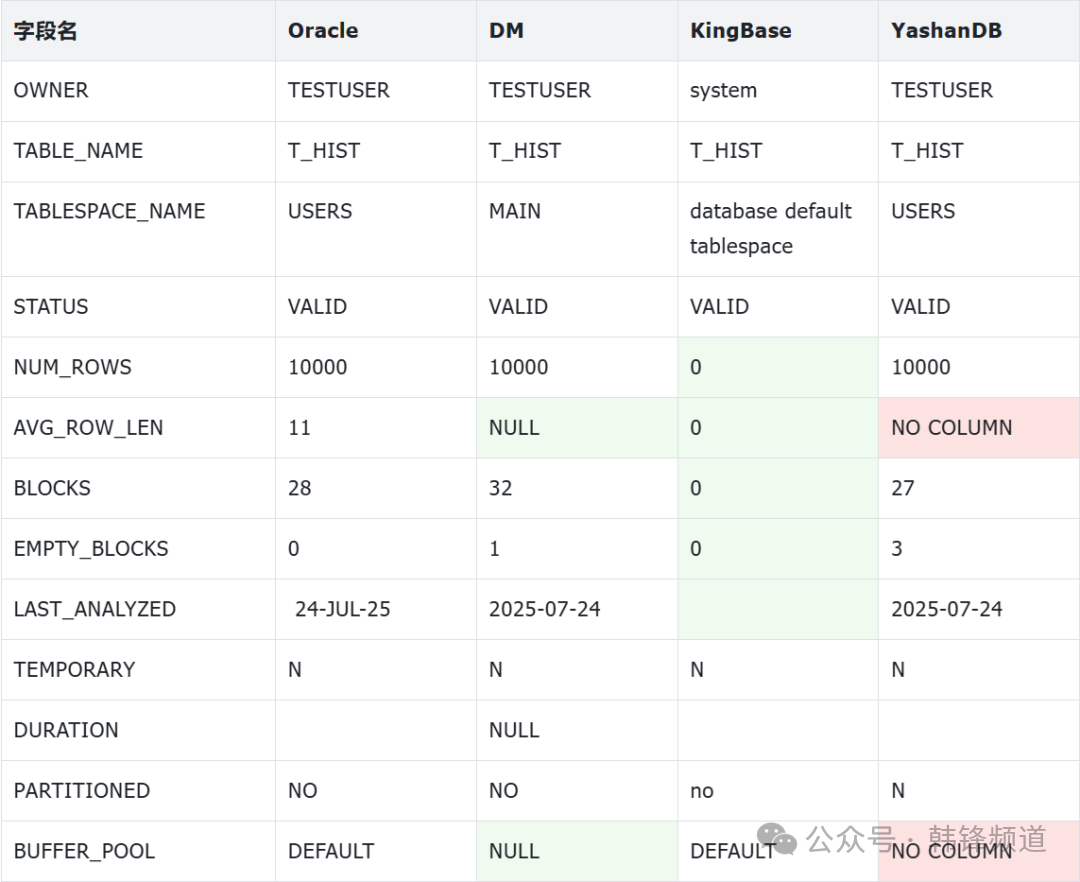Image resolution: width=1080 pixels, height=882 pixels.
Task: Select the BUFFER_POOL row label
Action: [x=84, y=852]
